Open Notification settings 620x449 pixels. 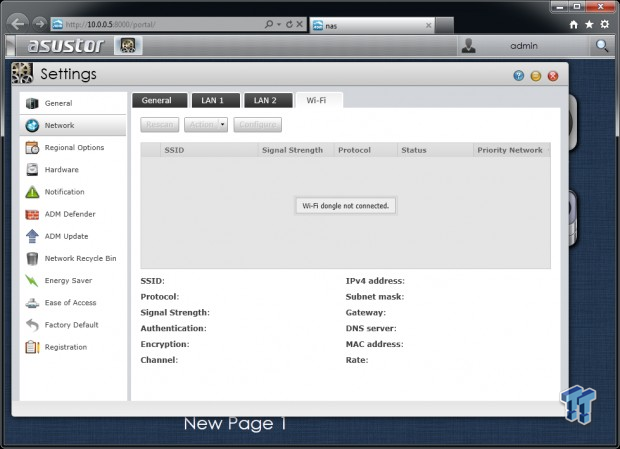[x=73, y=192]
